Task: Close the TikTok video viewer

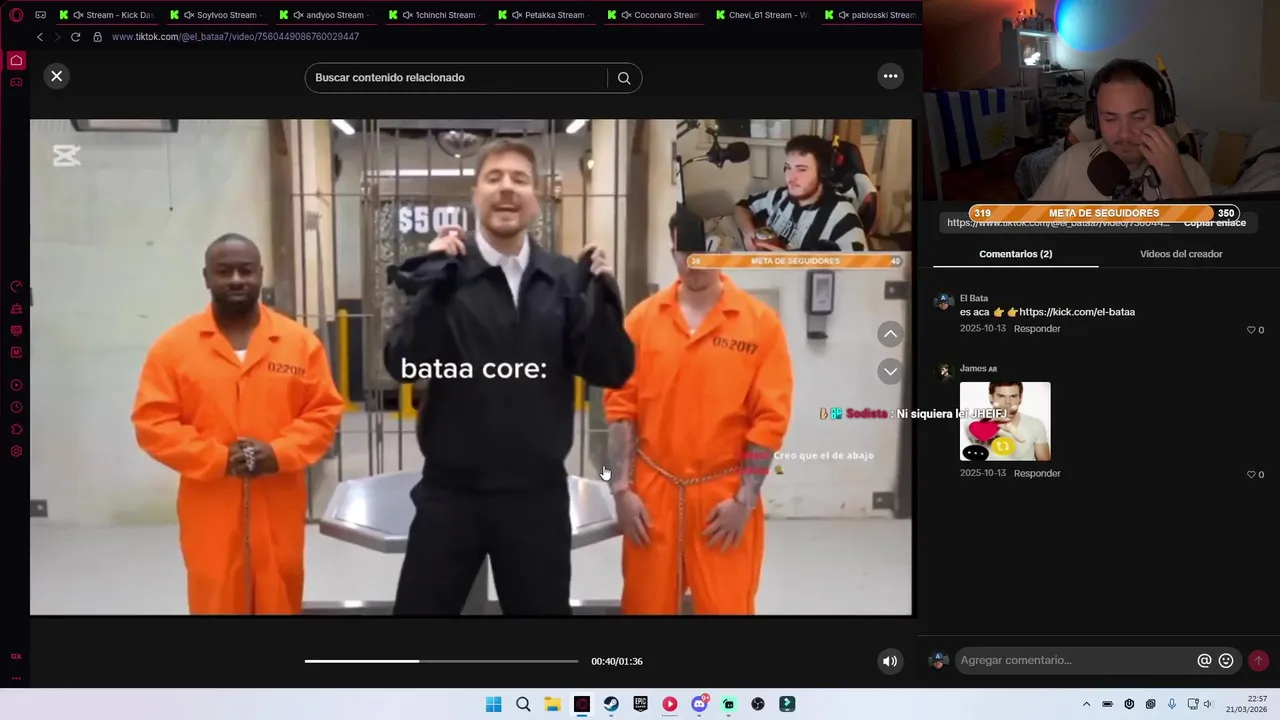Action: pos(57,76)
